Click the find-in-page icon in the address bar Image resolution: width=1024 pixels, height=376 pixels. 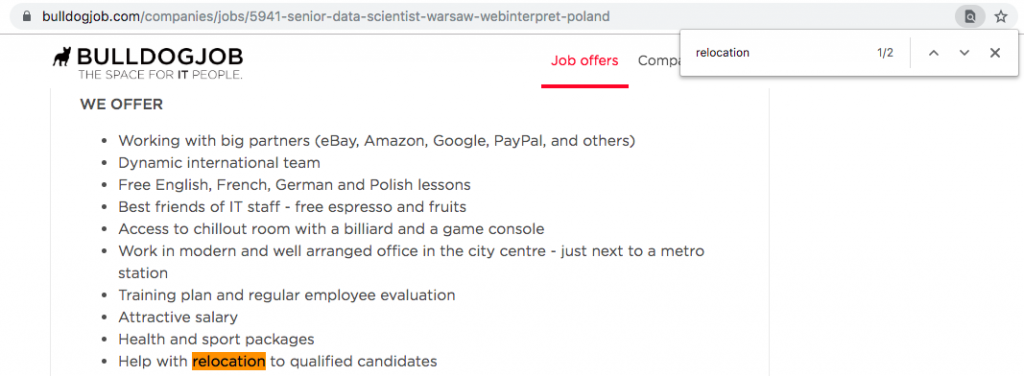click(x=970, y=16)
